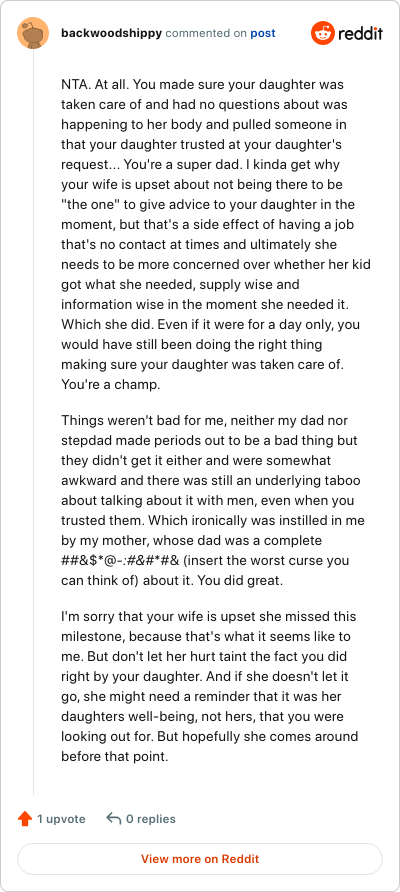The width and height of the screenshot is (400, 892).
Task: Select the '1 upvote' count label
Action: (x=61, y=819)
